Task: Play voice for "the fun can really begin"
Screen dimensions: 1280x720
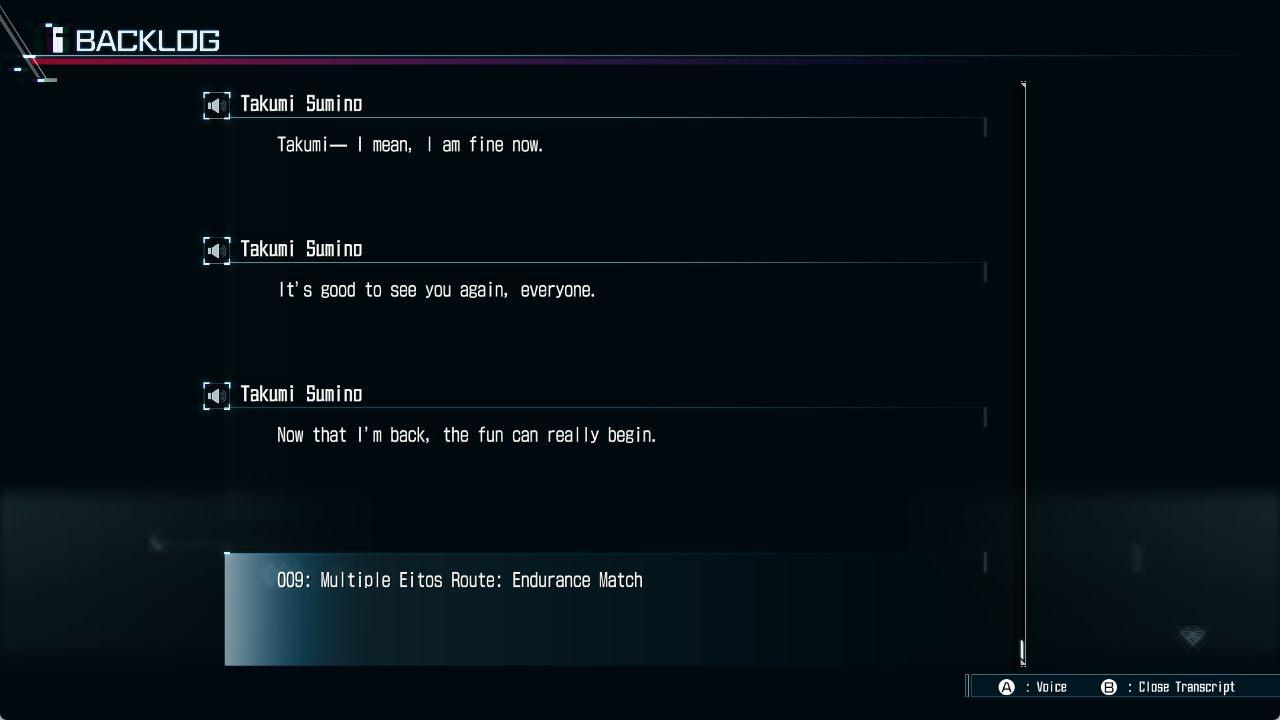Action: 216,395
